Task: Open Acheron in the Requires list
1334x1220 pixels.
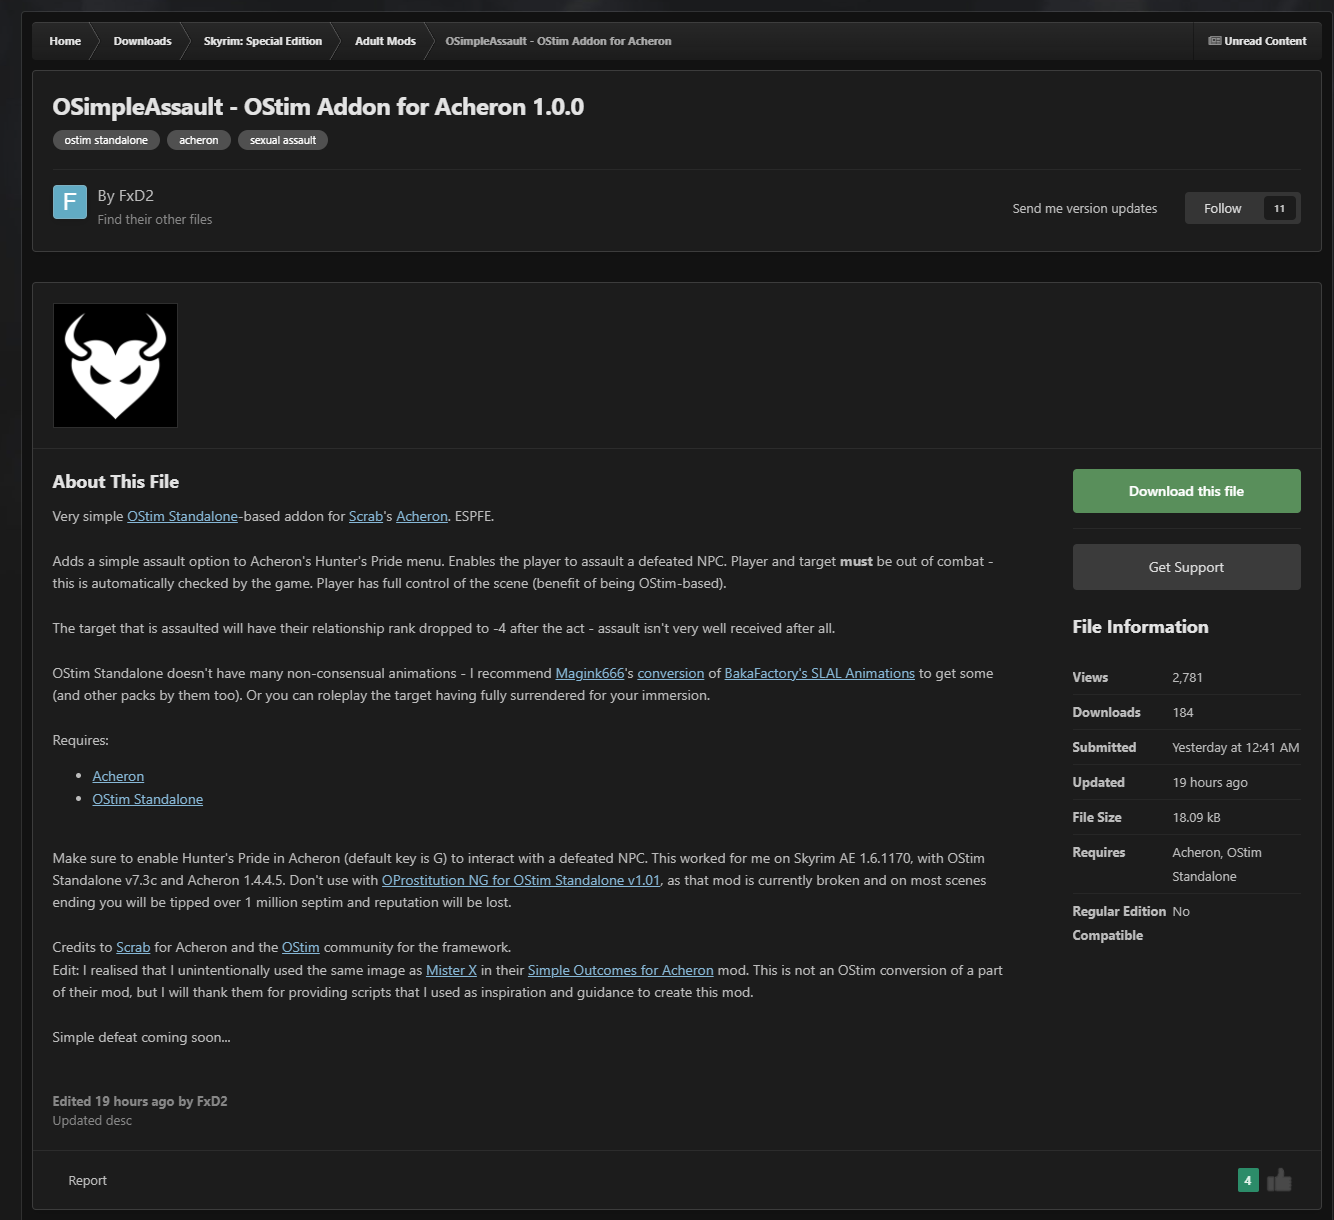Action: tap(118, 777)
